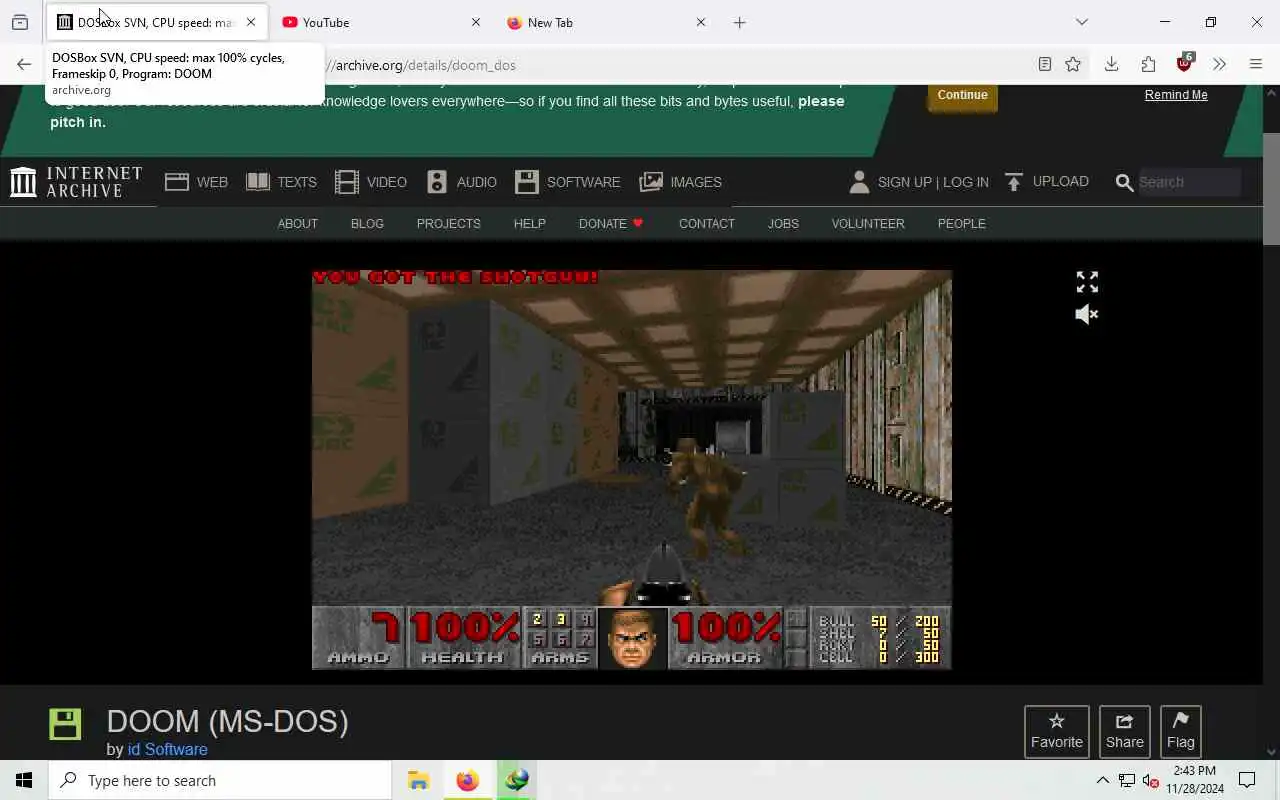Open the IMAGES media section

(680, 182)
